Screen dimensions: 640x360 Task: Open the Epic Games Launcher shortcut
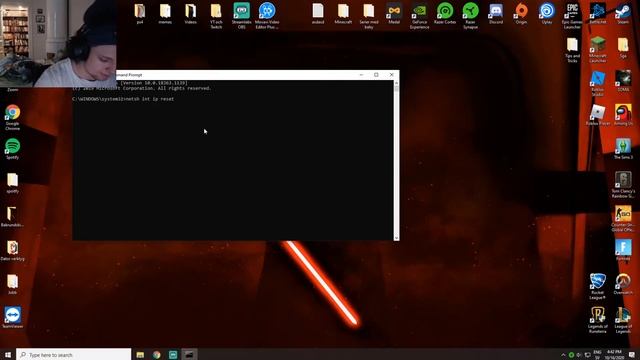pos(572,15)
